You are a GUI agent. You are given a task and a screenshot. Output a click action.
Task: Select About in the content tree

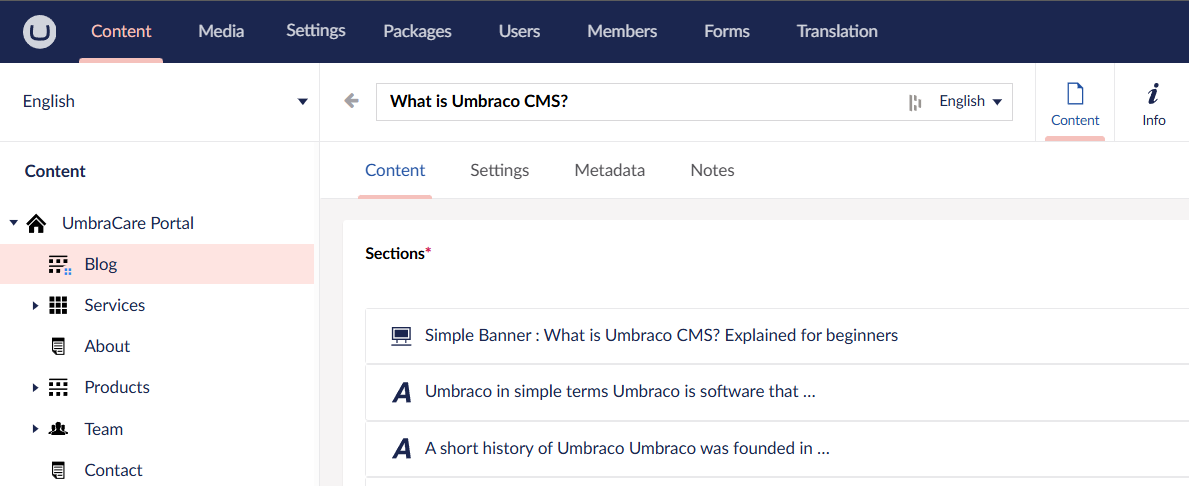107,346
